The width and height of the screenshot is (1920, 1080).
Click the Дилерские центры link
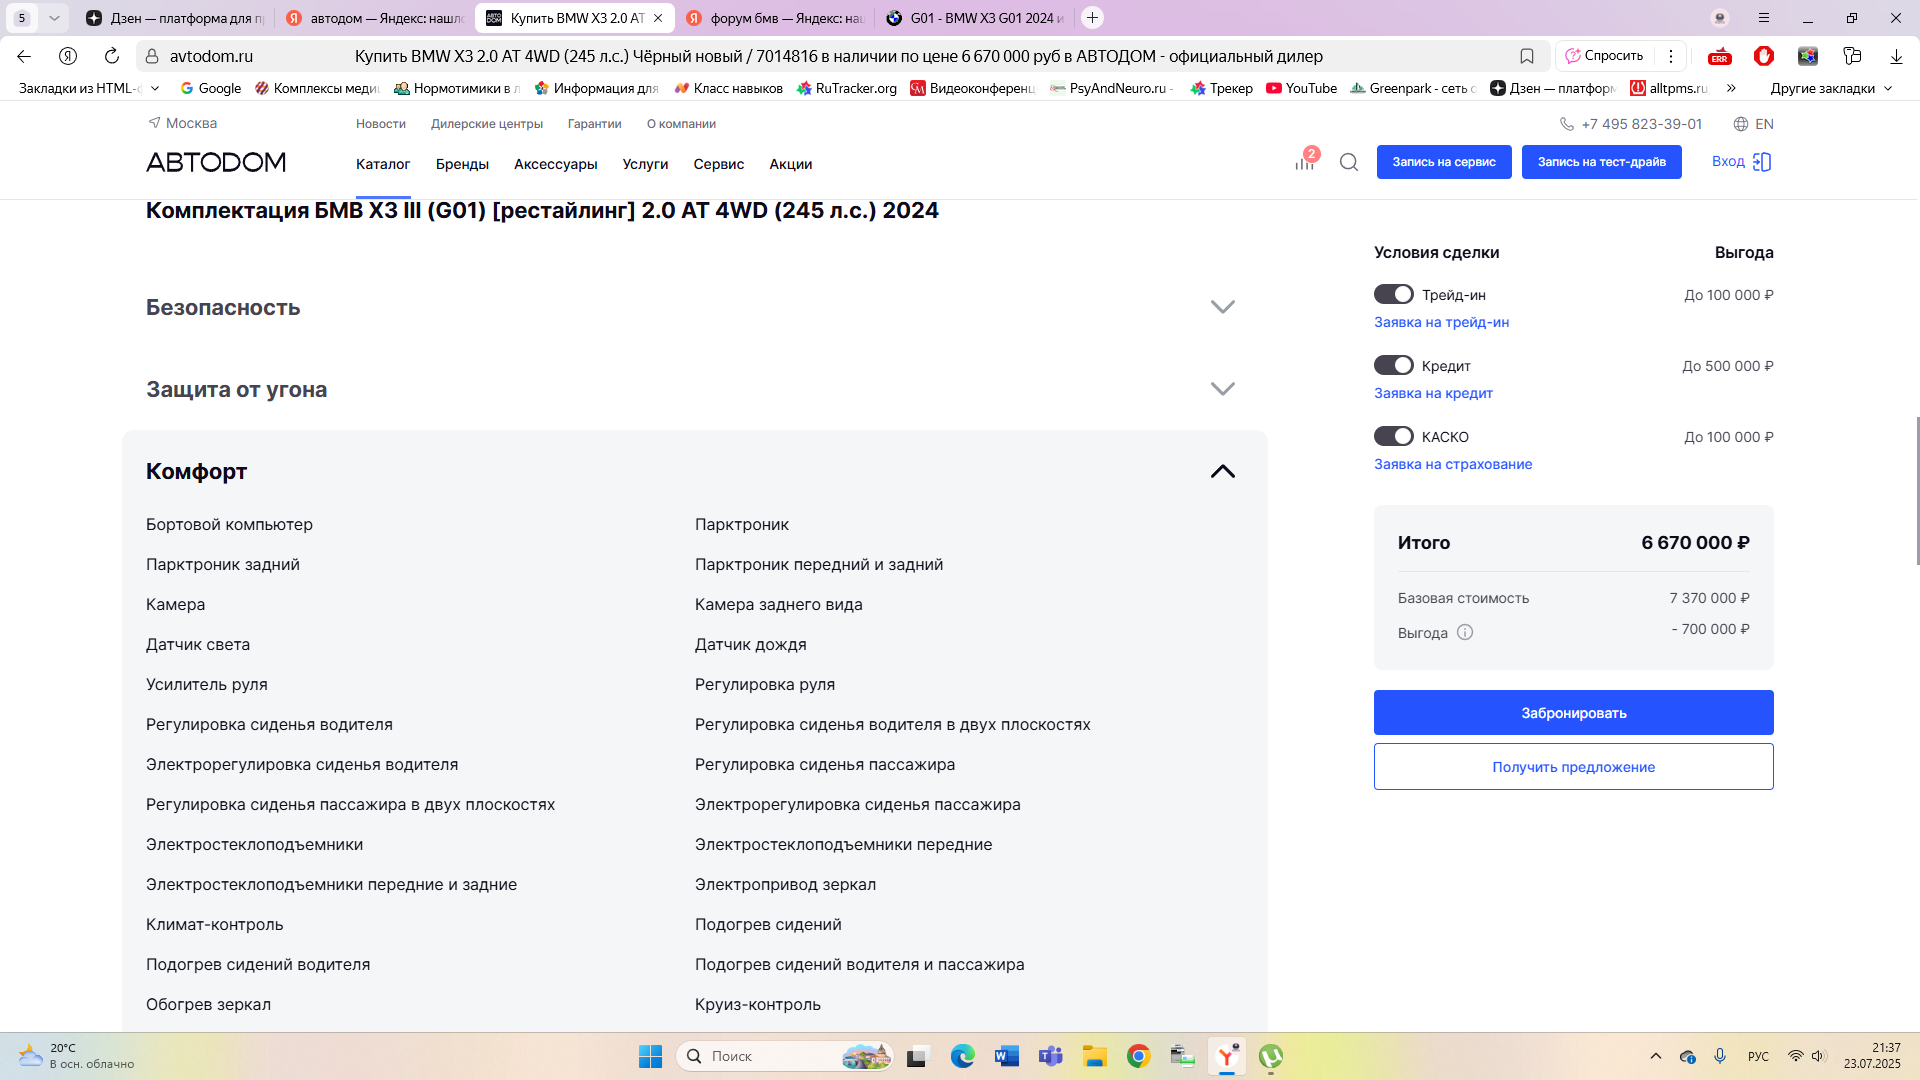[487, 124]
